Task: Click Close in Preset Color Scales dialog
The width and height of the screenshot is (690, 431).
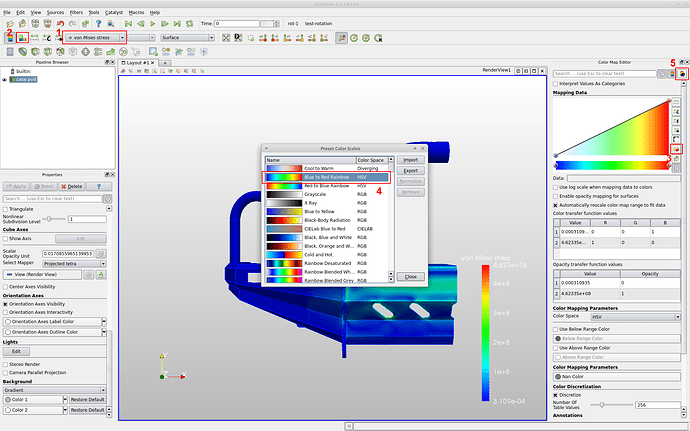Action: 409,275
